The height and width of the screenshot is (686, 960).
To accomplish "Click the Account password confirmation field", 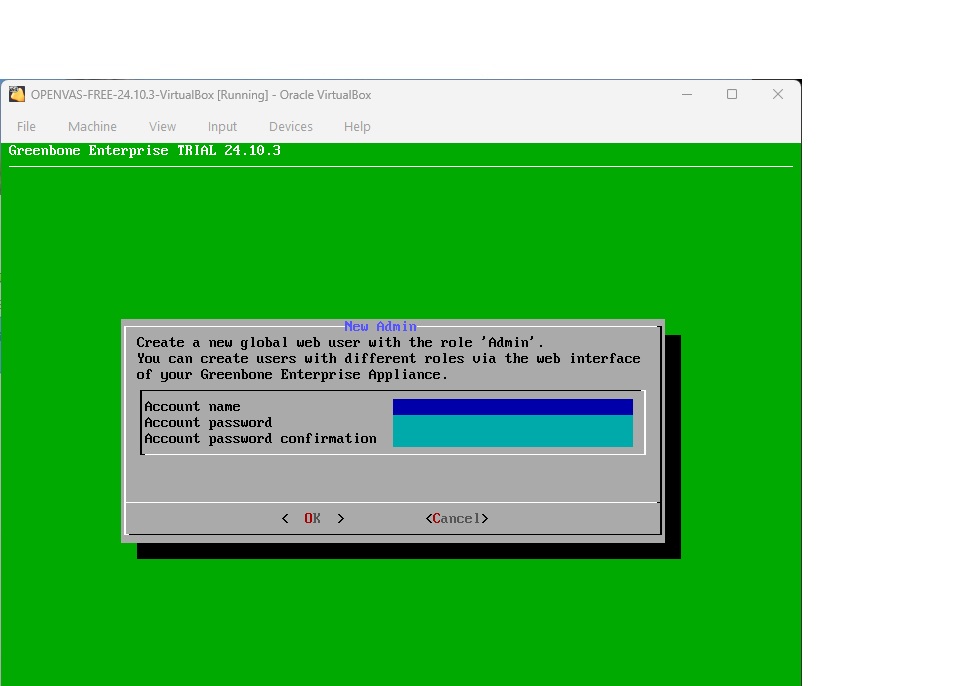I will click(x=512, y=439).
